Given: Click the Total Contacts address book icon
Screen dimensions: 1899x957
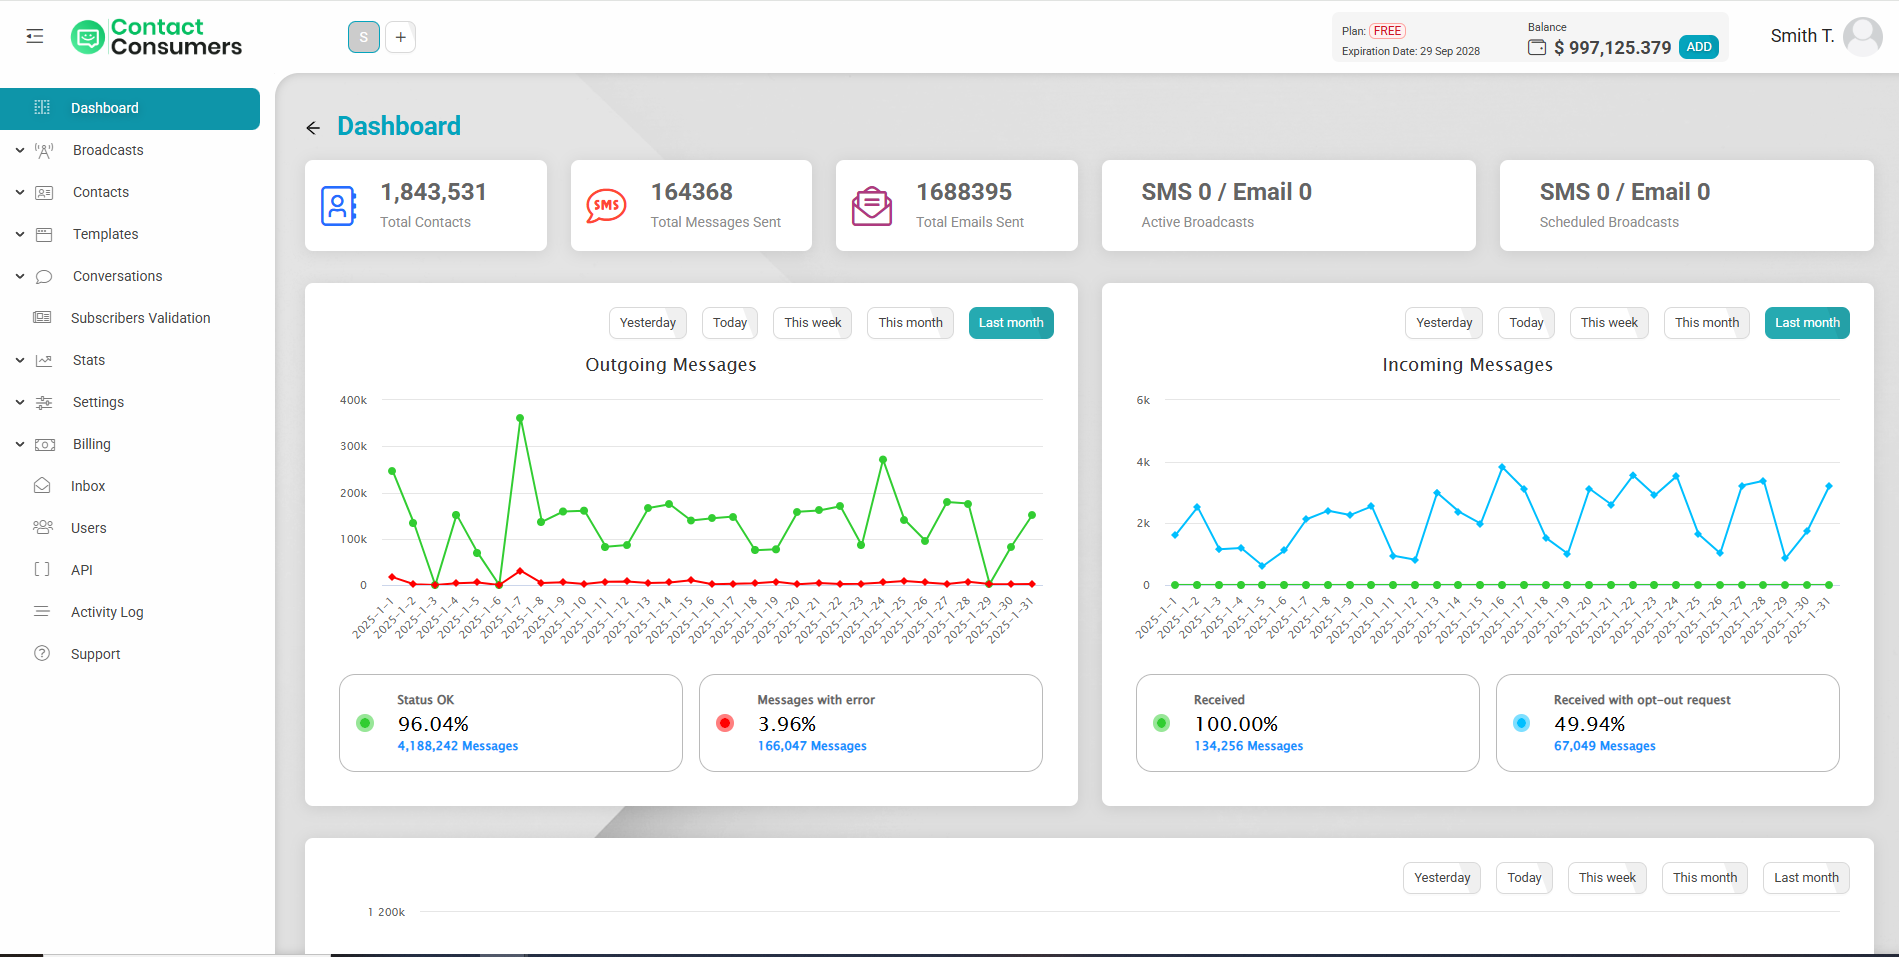Looking at the screenshot, I should point(338,206).
